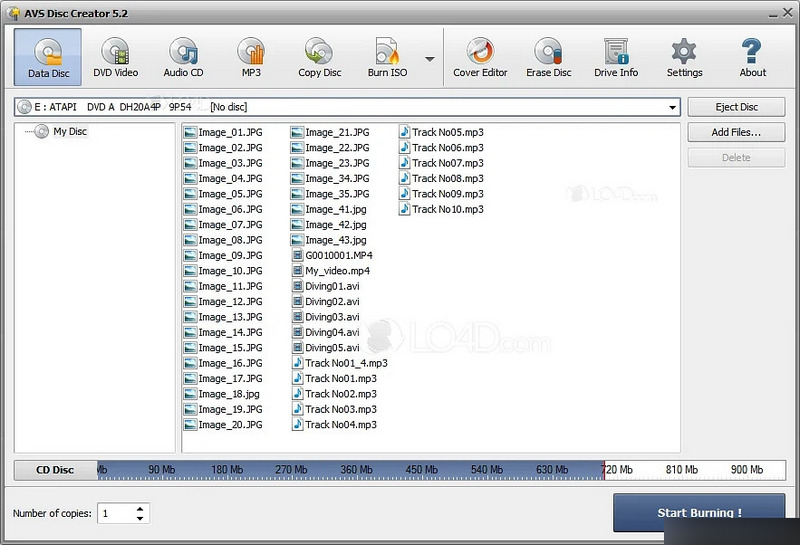The width and height of the screenshot is (800, 545).
Task: Switch to Audio CD mode
Action: tap(183, 56)
